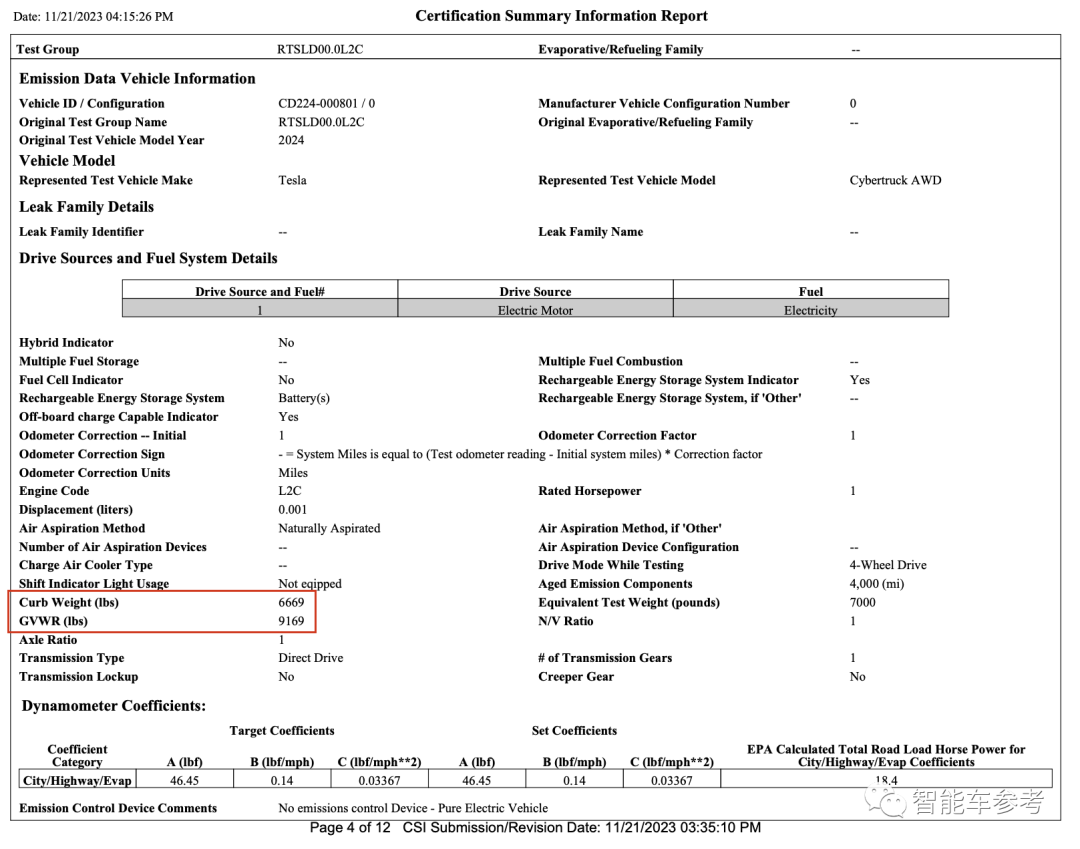
Task: Click the Curb Weight value 6669
Action: [x=291, y=603]
